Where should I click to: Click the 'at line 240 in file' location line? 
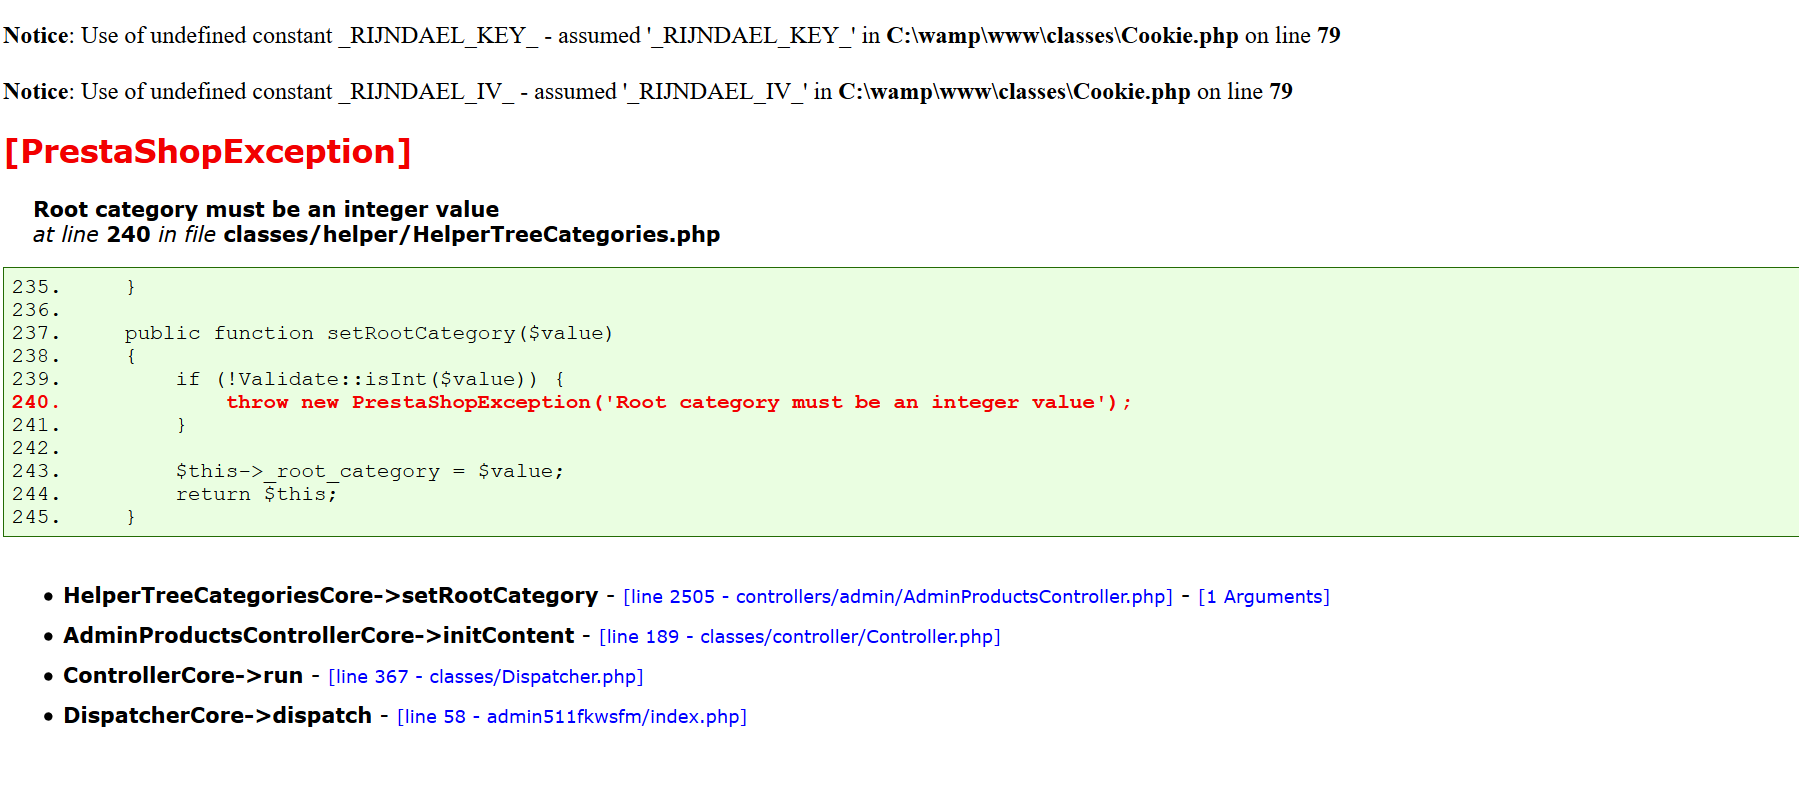pyautogui.click(x=376, y=234)
